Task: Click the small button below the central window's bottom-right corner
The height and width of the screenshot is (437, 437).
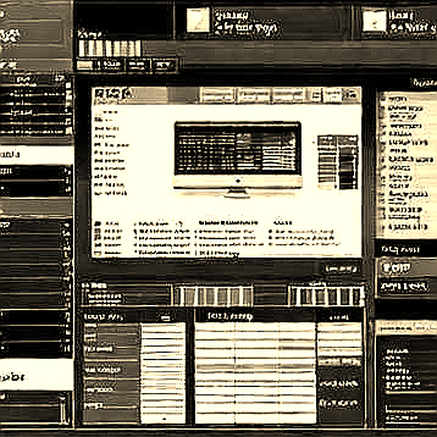Action: pyautogui.click(x=341, y=269)
